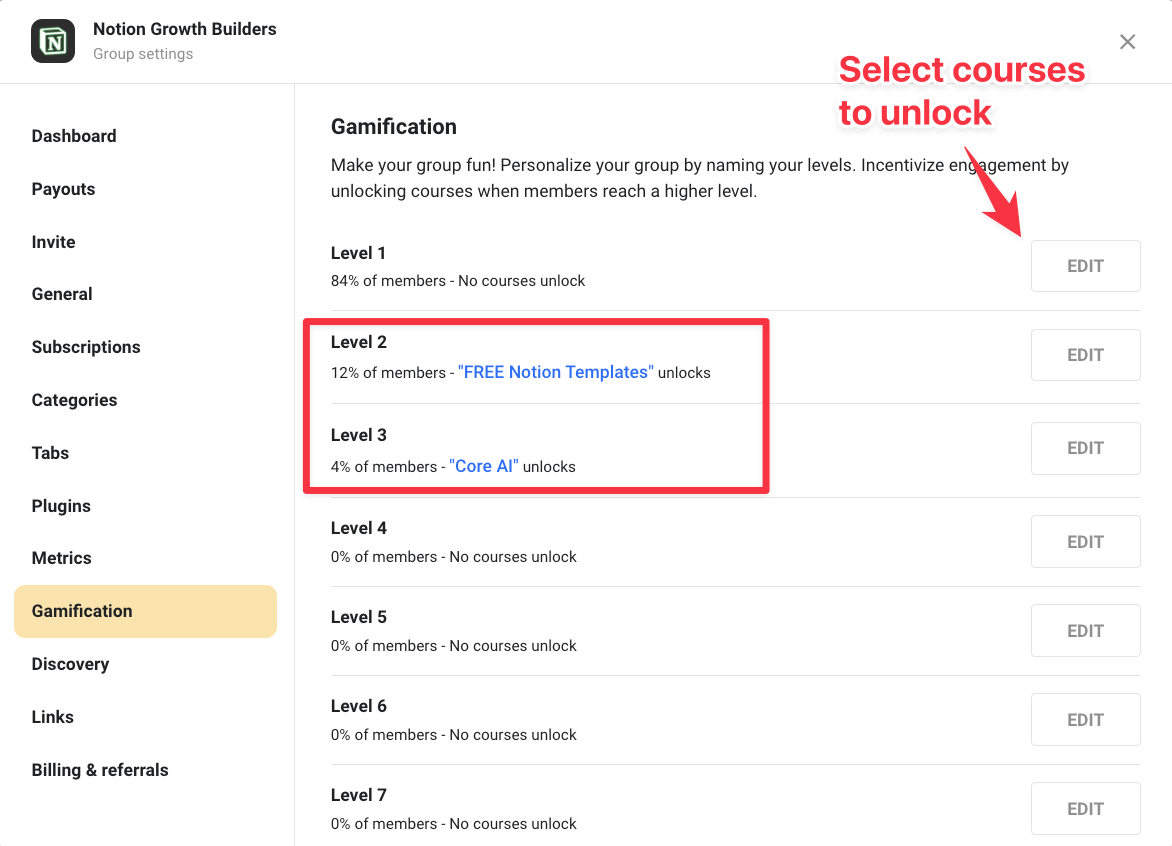
Task: Open the Tabs settings page
Action: click(50, 453)
